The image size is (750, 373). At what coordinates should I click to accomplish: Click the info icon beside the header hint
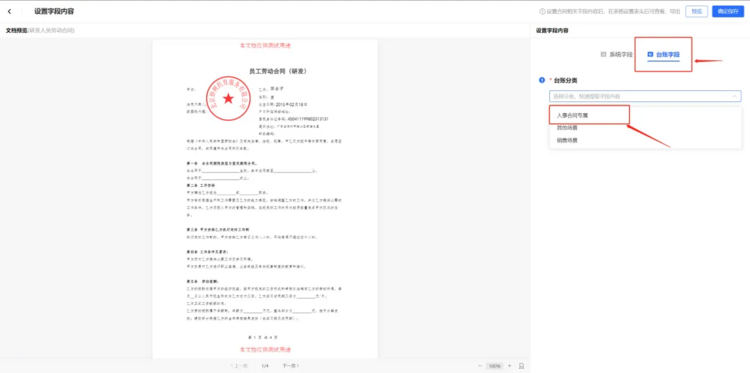click(x=542, y=11)
